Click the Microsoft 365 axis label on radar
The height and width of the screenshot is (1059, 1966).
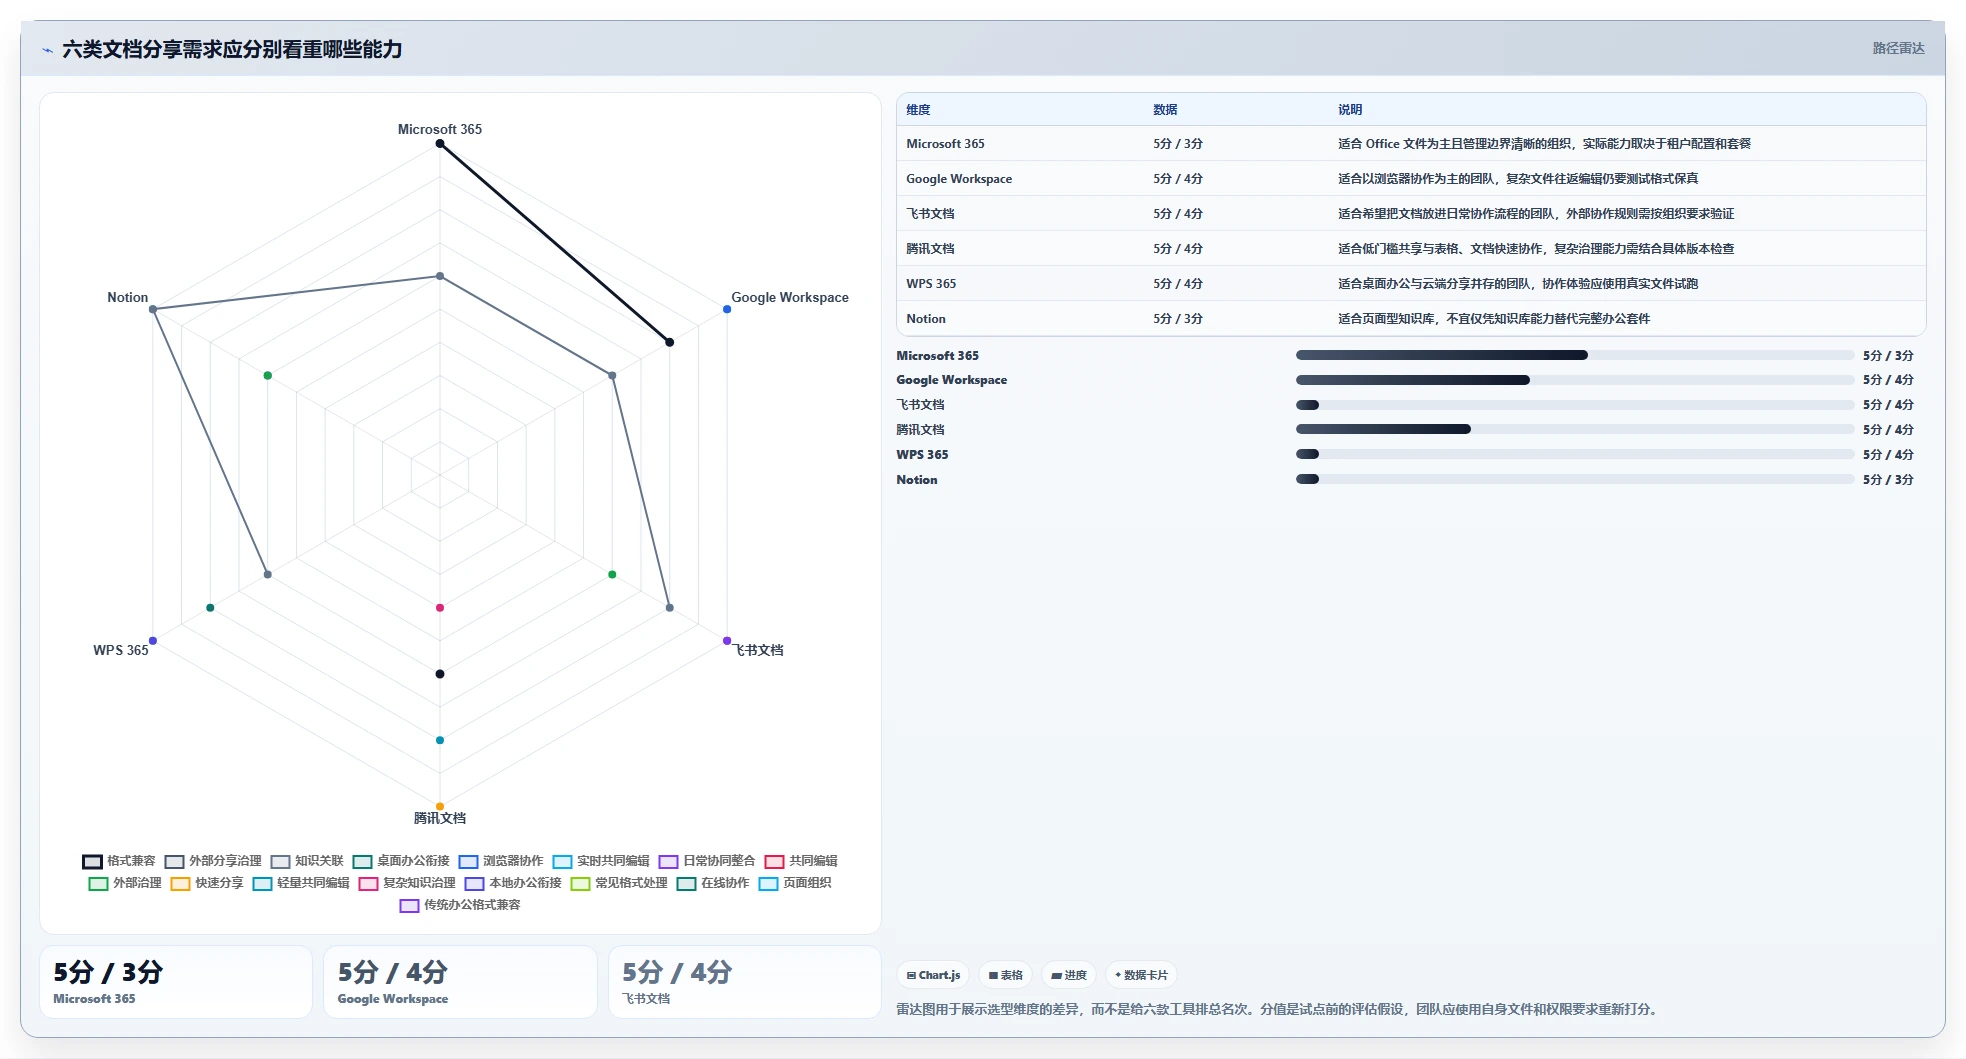(x=440, y=130)
